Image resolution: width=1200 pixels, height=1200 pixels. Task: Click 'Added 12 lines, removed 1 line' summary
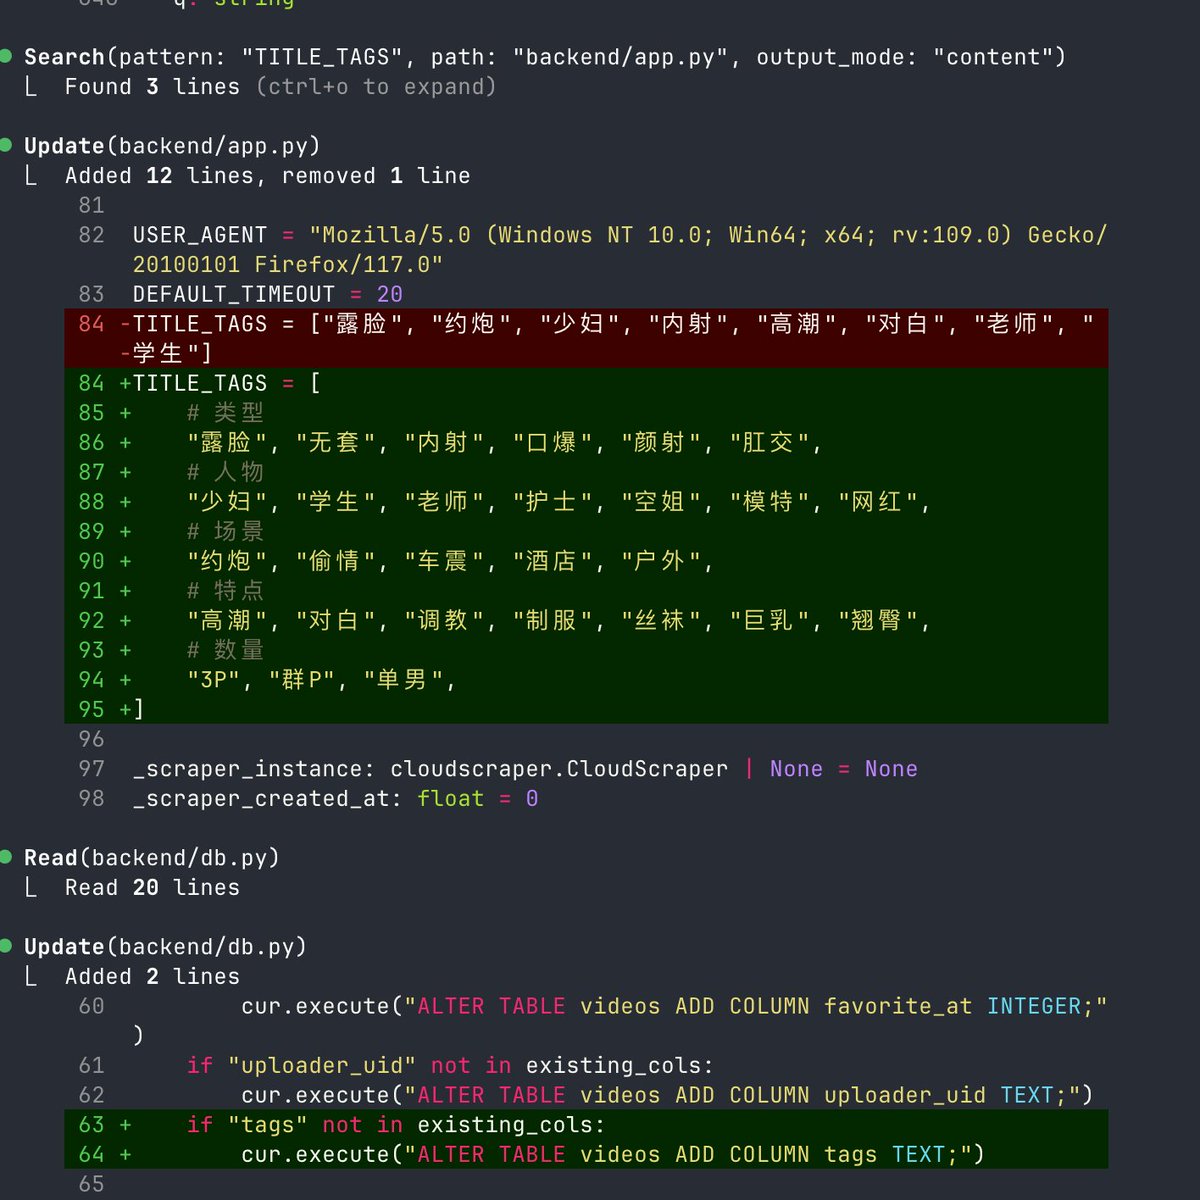tap(267, 176)
